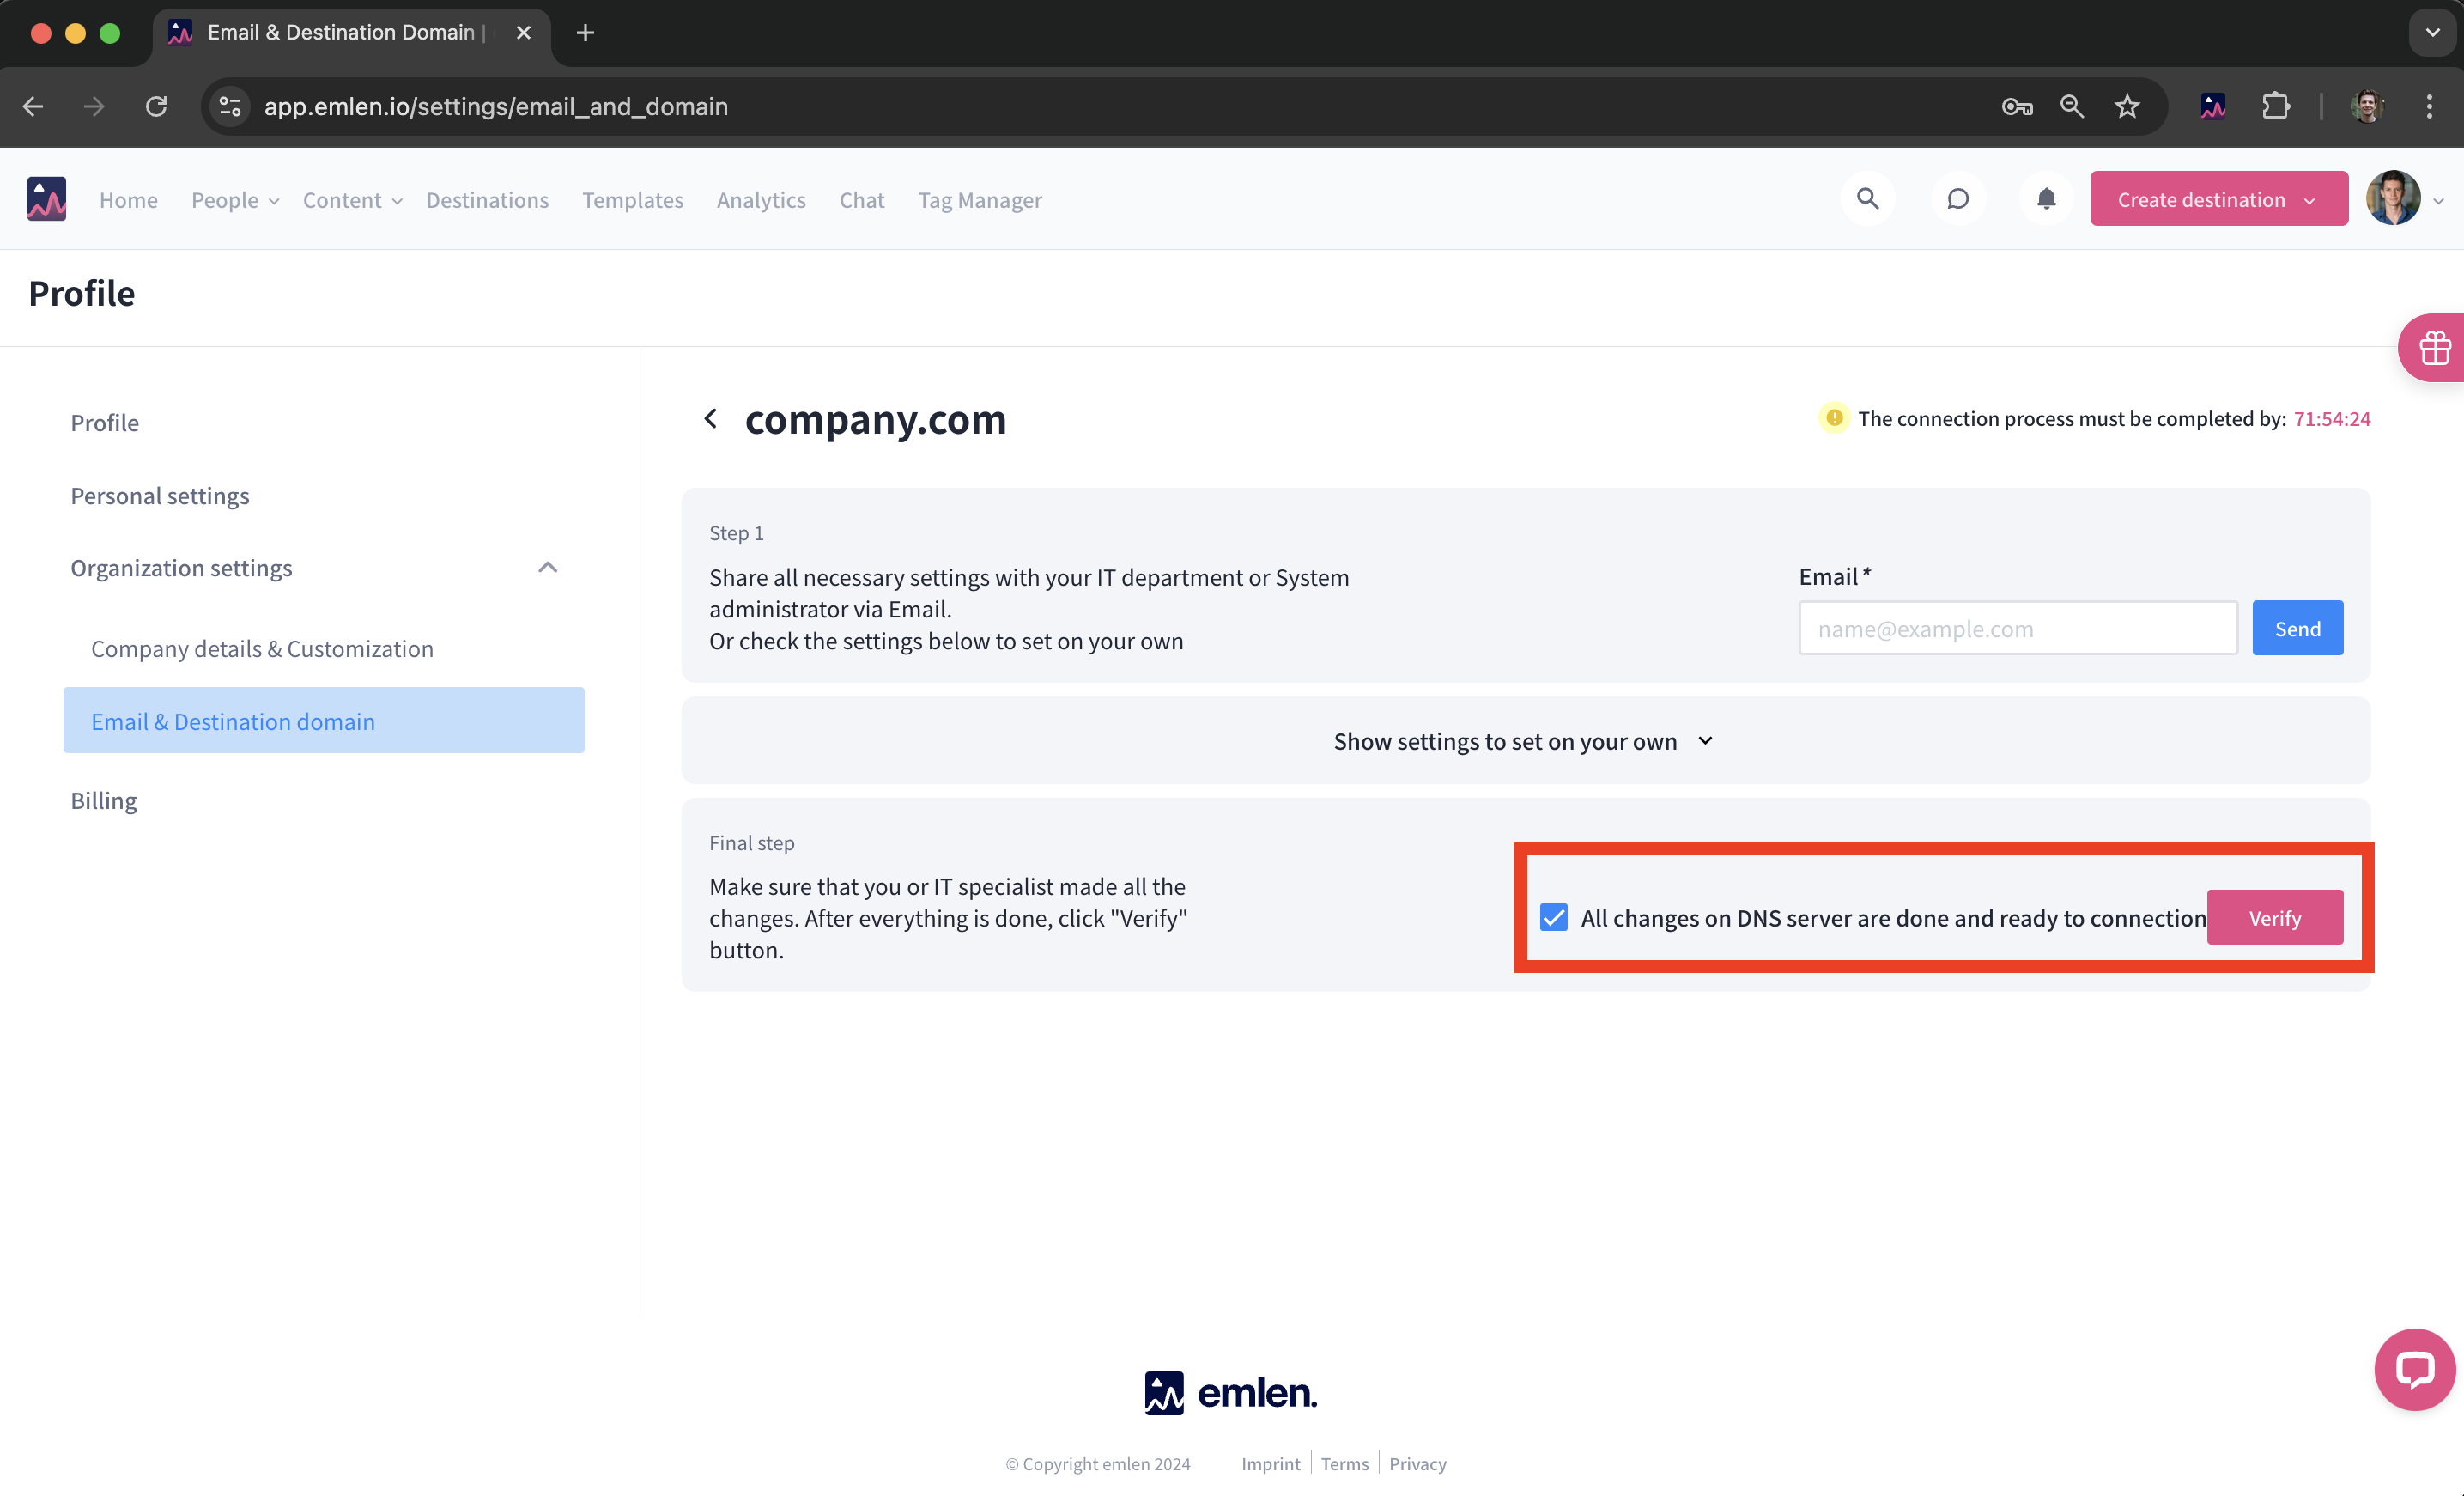Open the notifications bell
This screenshot has width=2464, height=1496.
(x=2046, y=199)
